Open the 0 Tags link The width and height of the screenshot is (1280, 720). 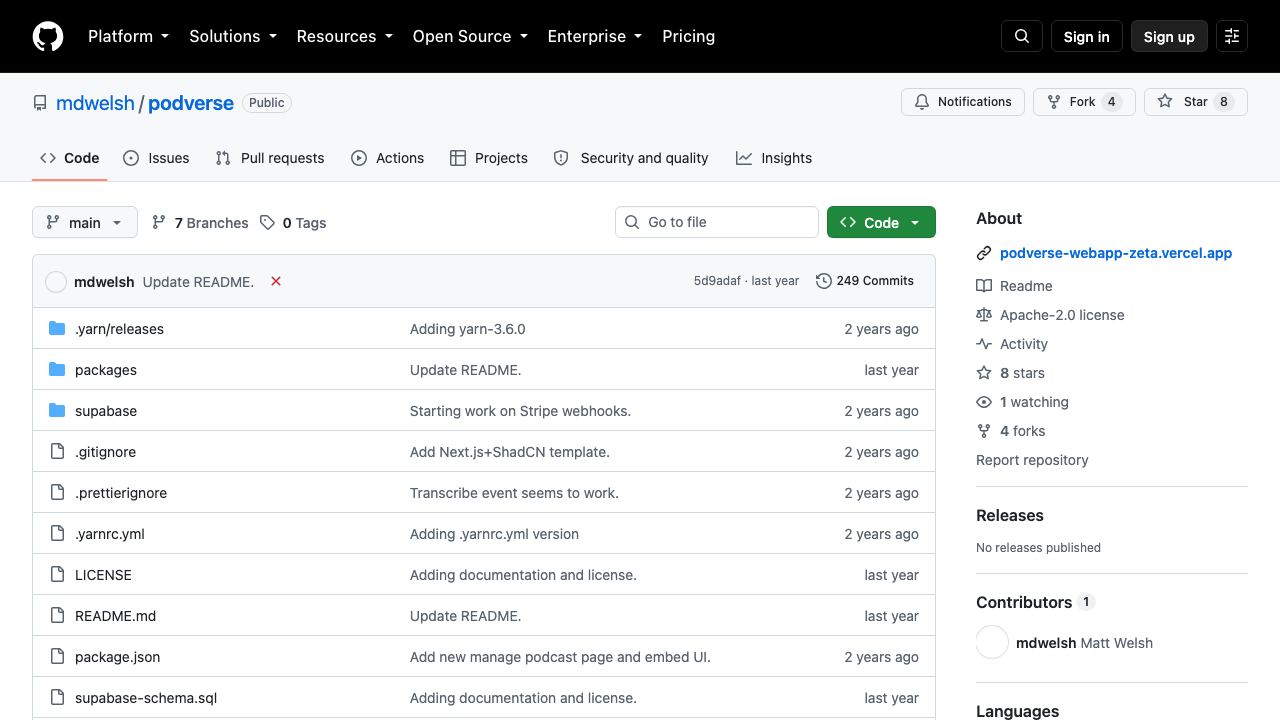(x=293, y=223)
